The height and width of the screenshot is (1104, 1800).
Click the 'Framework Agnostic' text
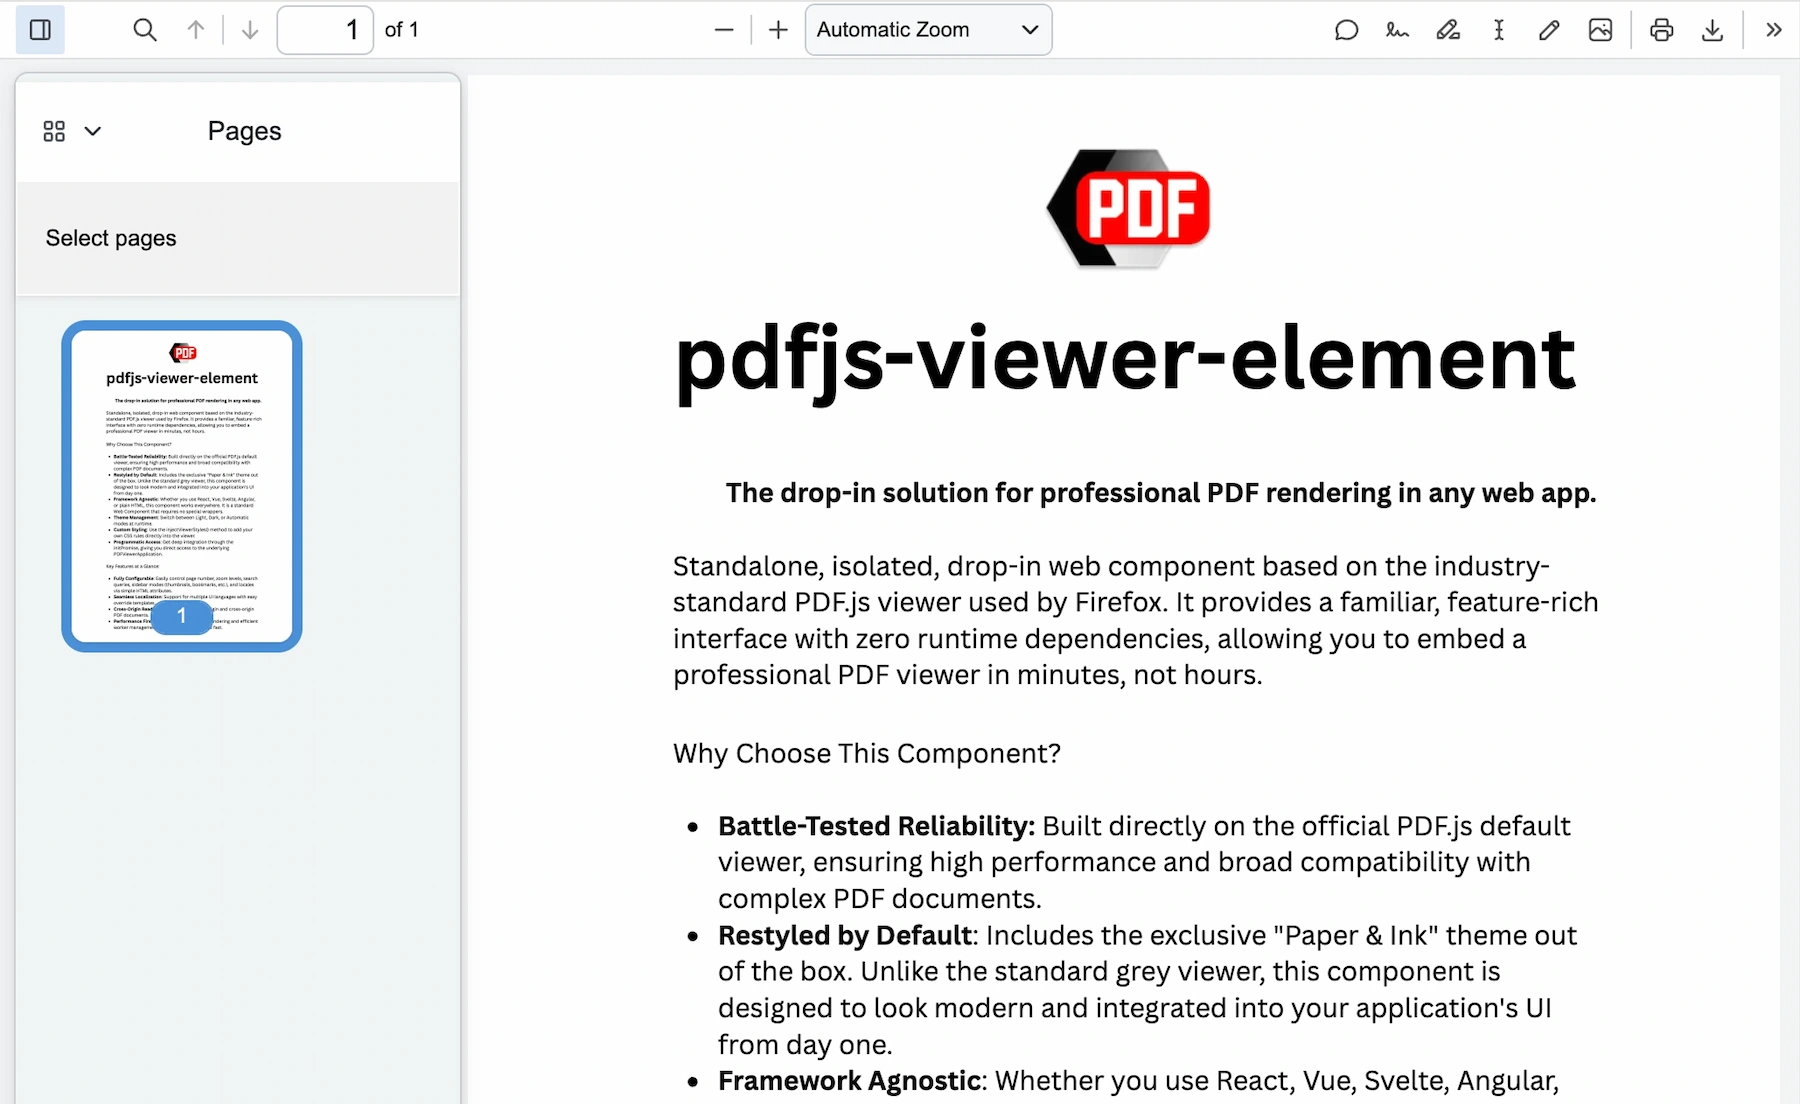click(849, 1081)
